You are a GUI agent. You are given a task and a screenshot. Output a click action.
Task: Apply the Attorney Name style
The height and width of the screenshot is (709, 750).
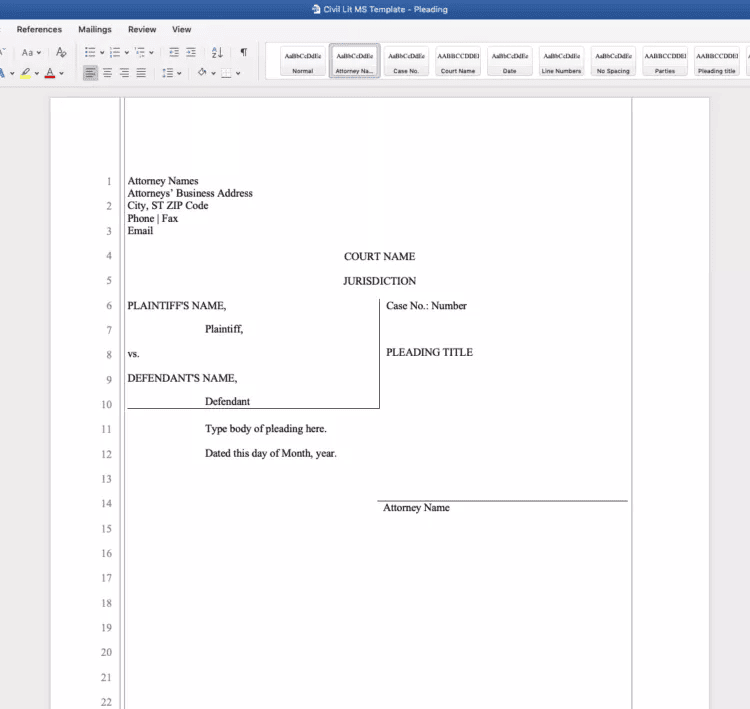354,61
